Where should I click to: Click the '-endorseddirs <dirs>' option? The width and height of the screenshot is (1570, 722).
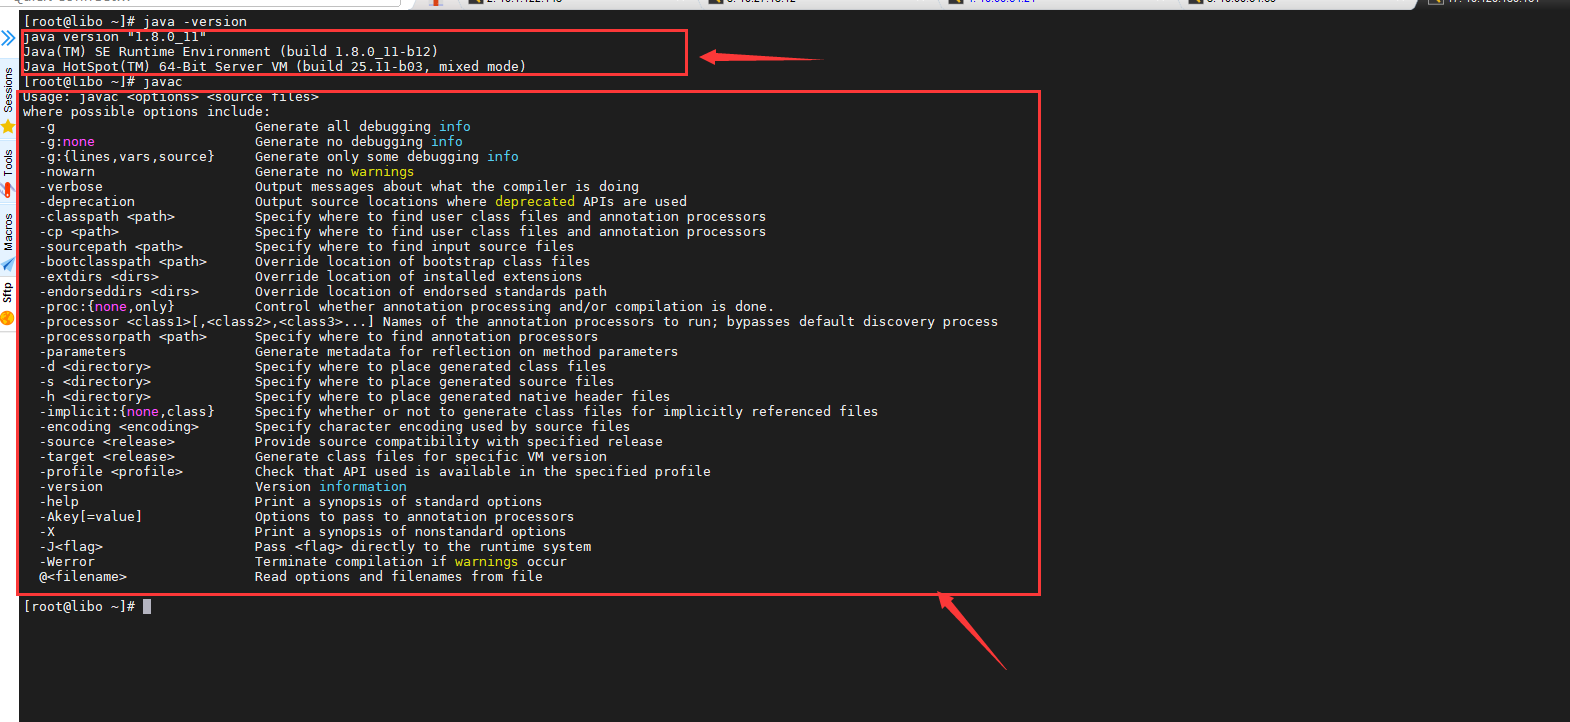(x=119, y=292)
